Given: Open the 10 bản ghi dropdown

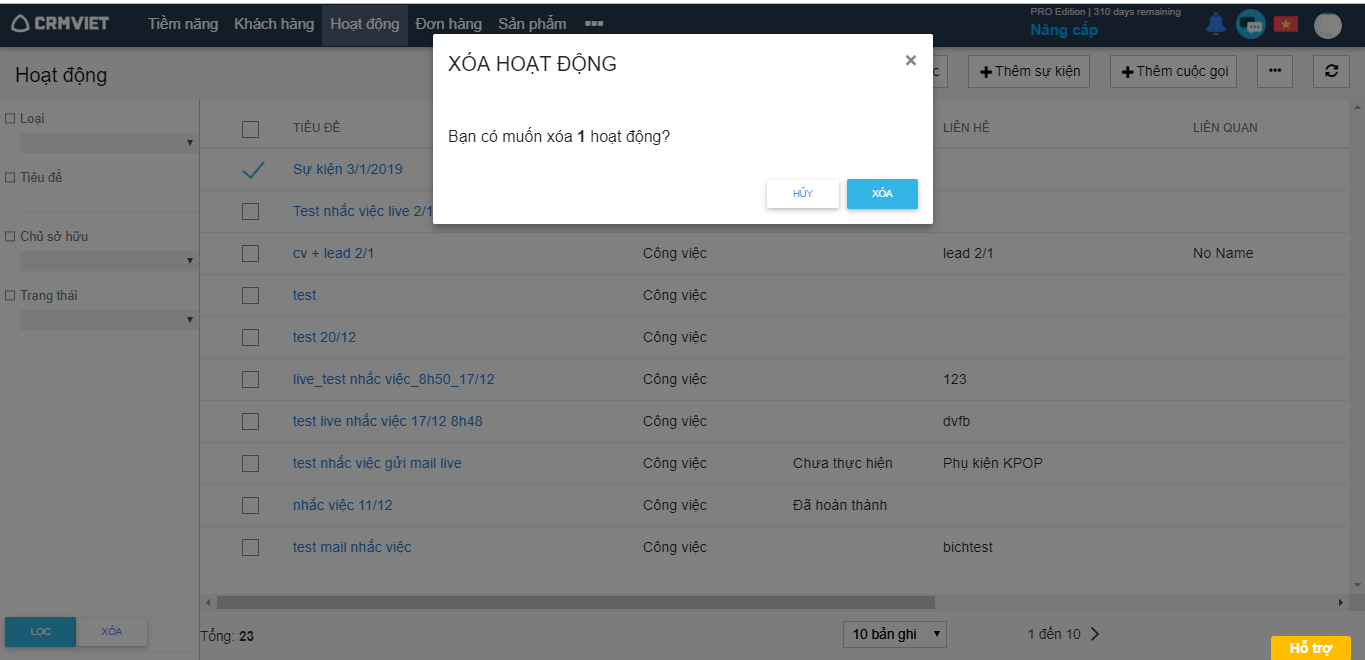Looking at the screenshot, I should point(894,634).
